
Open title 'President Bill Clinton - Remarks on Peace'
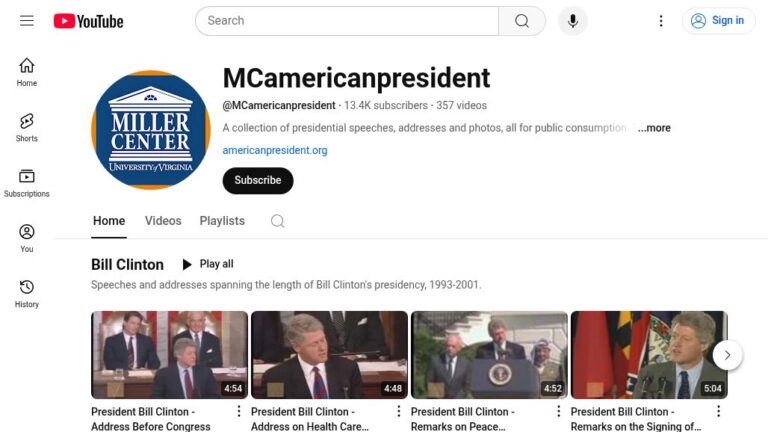point(463,419)
